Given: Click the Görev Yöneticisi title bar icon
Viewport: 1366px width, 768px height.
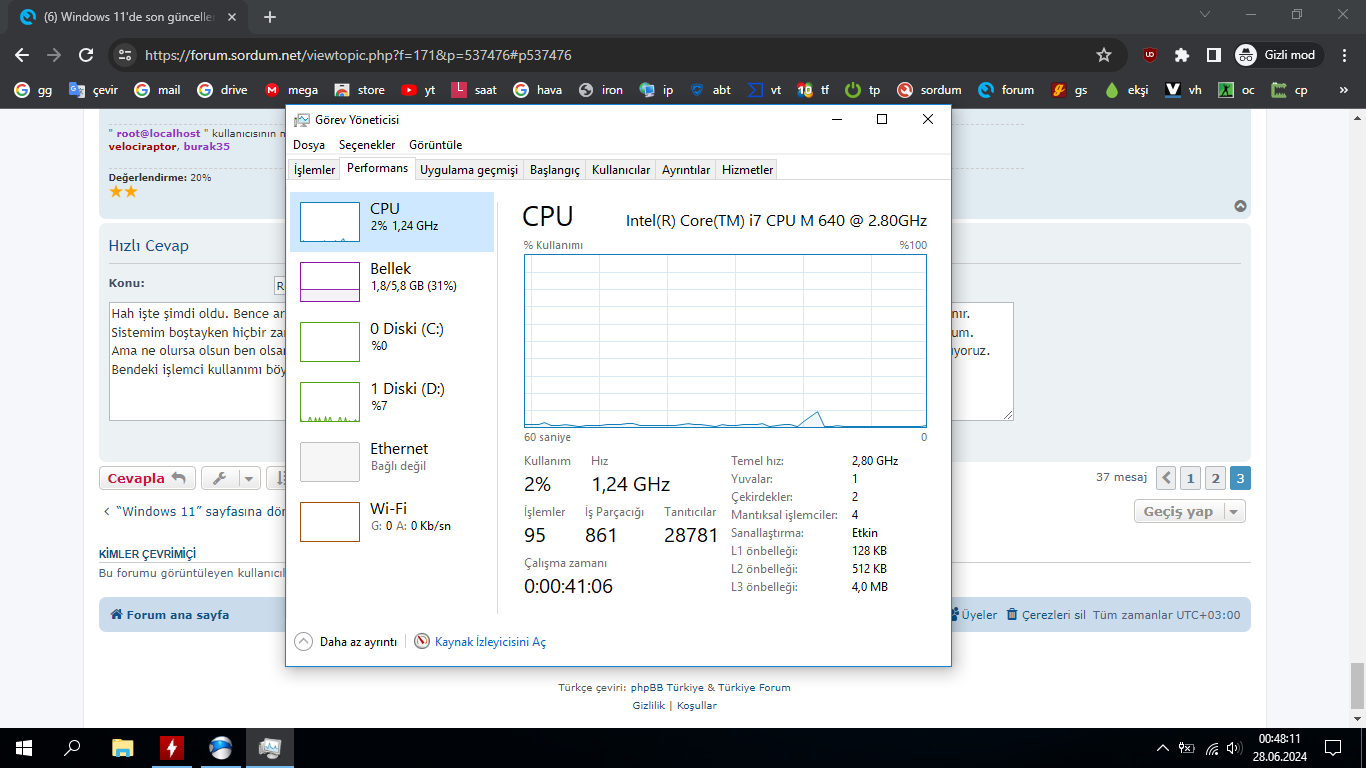Looking at the screenshot, I should [302, 119].
